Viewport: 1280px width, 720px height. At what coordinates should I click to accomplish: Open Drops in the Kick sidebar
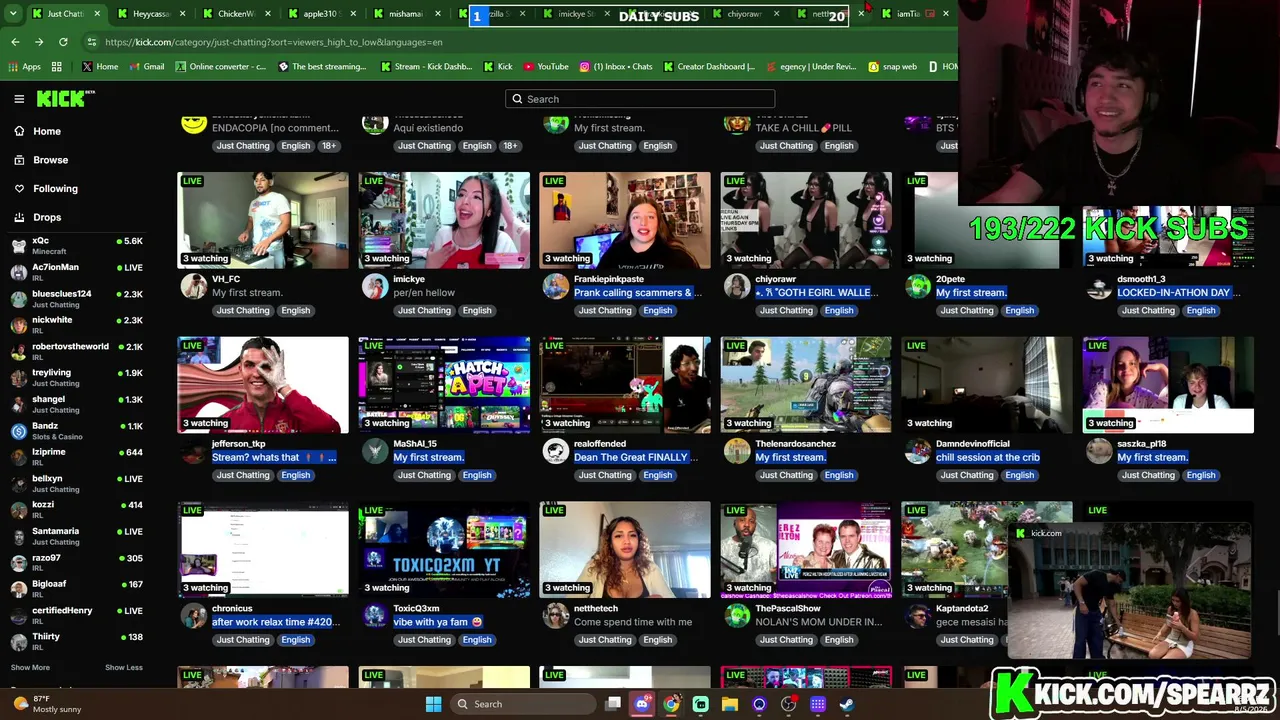[47, 217]
